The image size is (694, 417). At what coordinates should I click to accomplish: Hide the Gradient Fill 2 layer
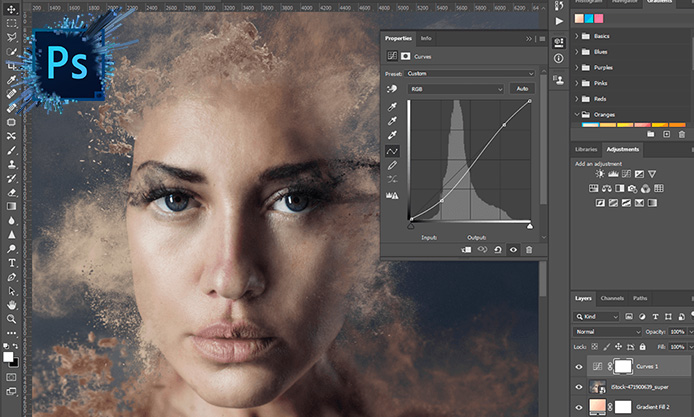tap(579, 408)
